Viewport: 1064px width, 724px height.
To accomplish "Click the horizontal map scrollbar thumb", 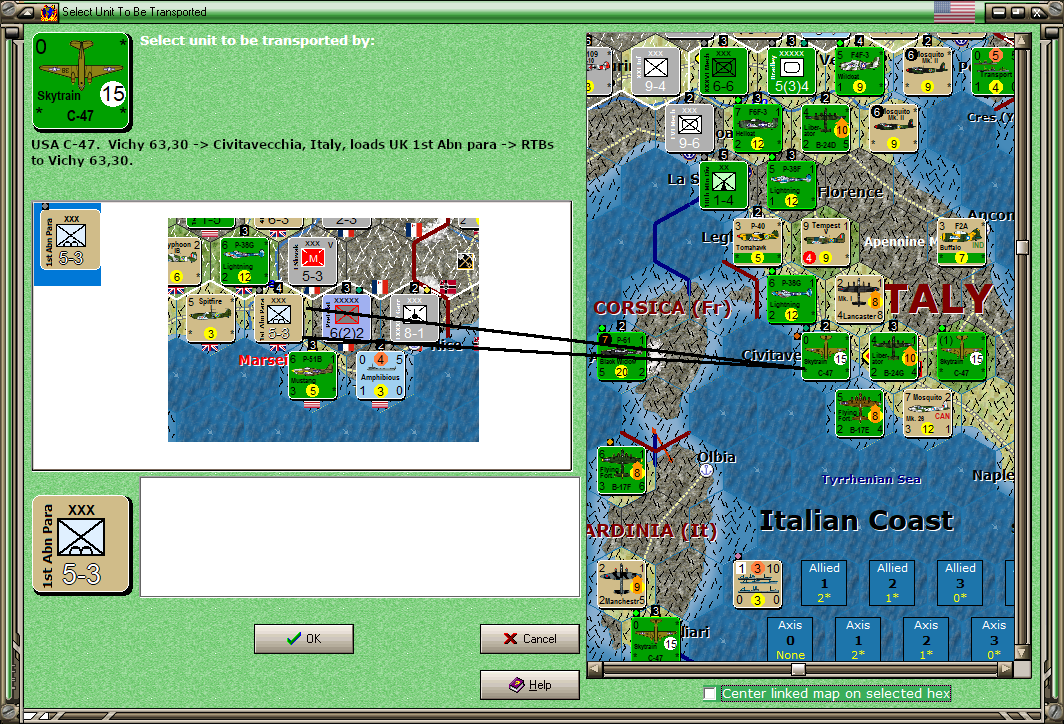I will click(x=799, y=670).
